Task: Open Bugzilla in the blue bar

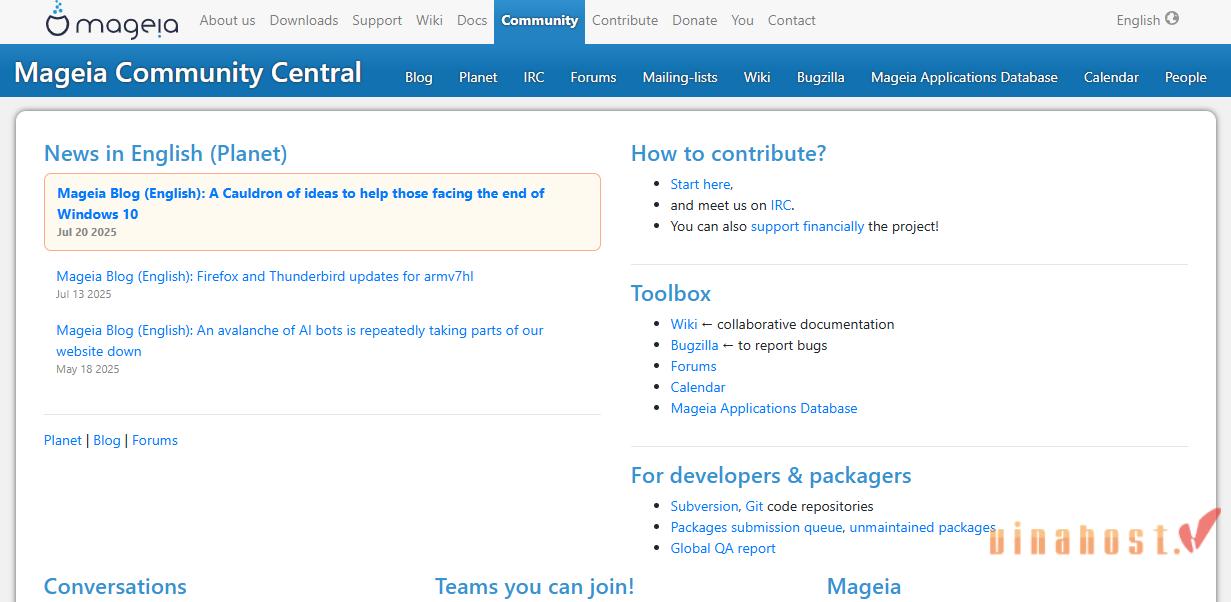Action: click(821, 77)
